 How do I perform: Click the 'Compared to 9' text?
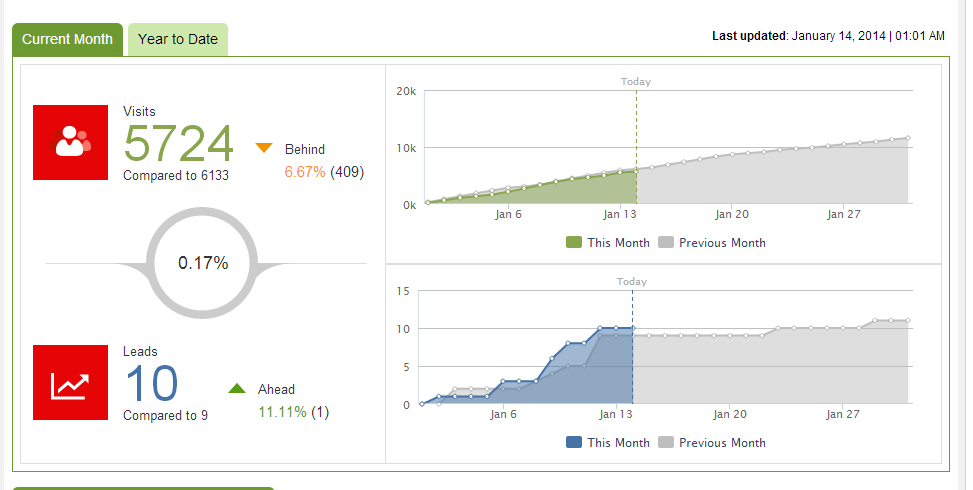coord(165,416)
